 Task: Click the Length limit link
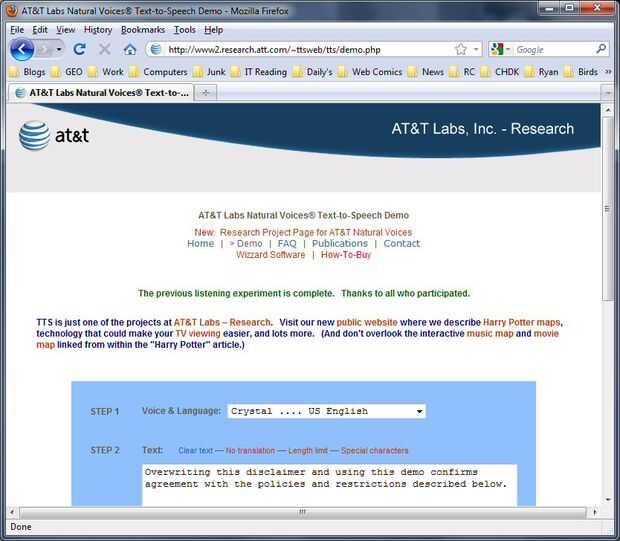[x=308, y=451]
